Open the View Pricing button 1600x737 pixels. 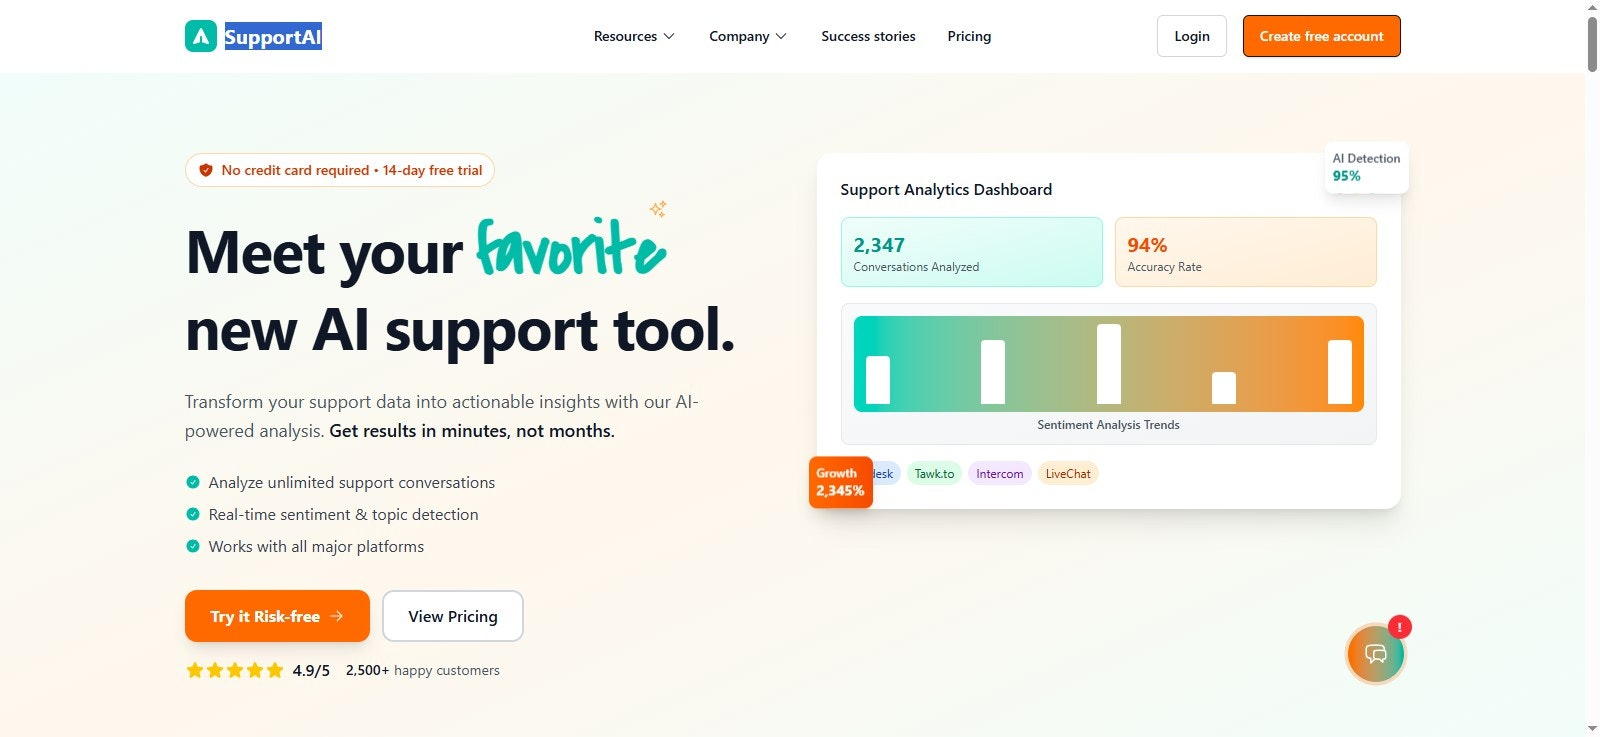coord(452,616)
